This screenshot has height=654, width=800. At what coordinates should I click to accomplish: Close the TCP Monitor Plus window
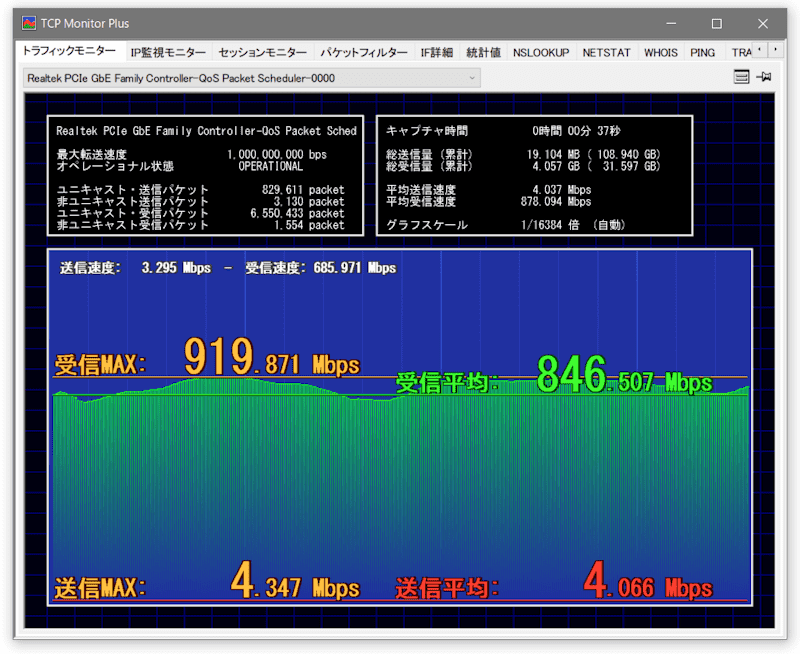coord(763,23)
